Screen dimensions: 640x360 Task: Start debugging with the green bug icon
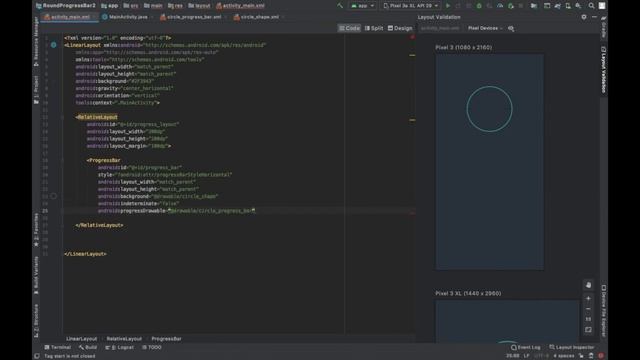tap(479, 6)
